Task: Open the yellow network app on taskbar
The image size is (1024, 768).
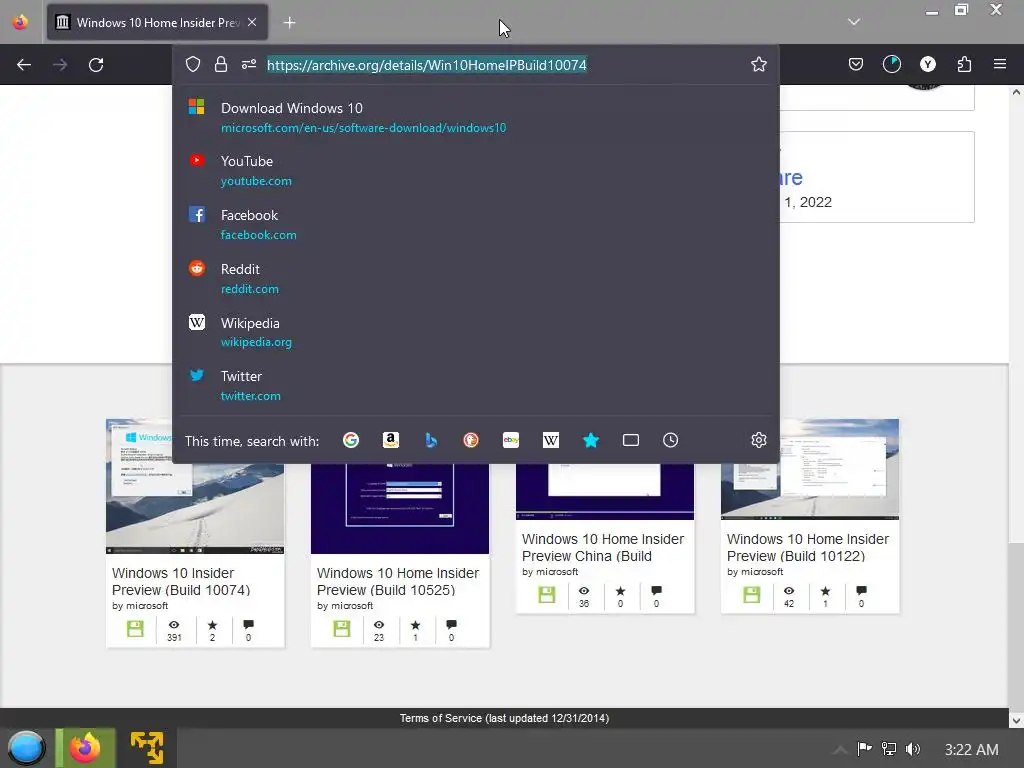Action: tap(147, 748)
